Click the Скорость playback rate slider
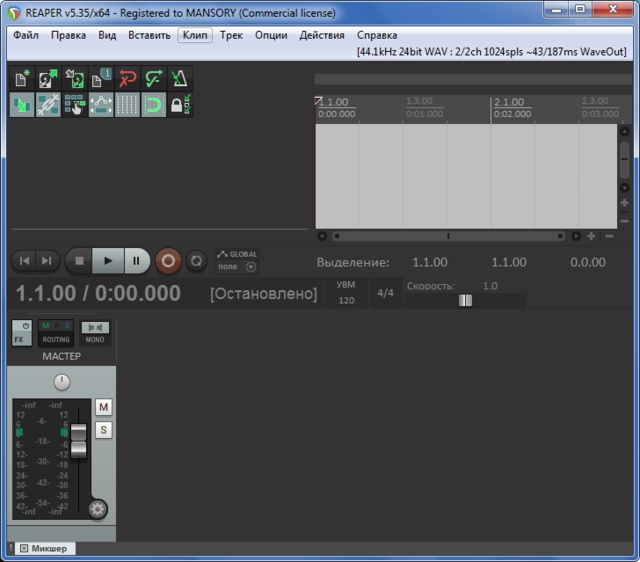The width and height of the screenshot is (640, 562). click(x=465, y=300)
